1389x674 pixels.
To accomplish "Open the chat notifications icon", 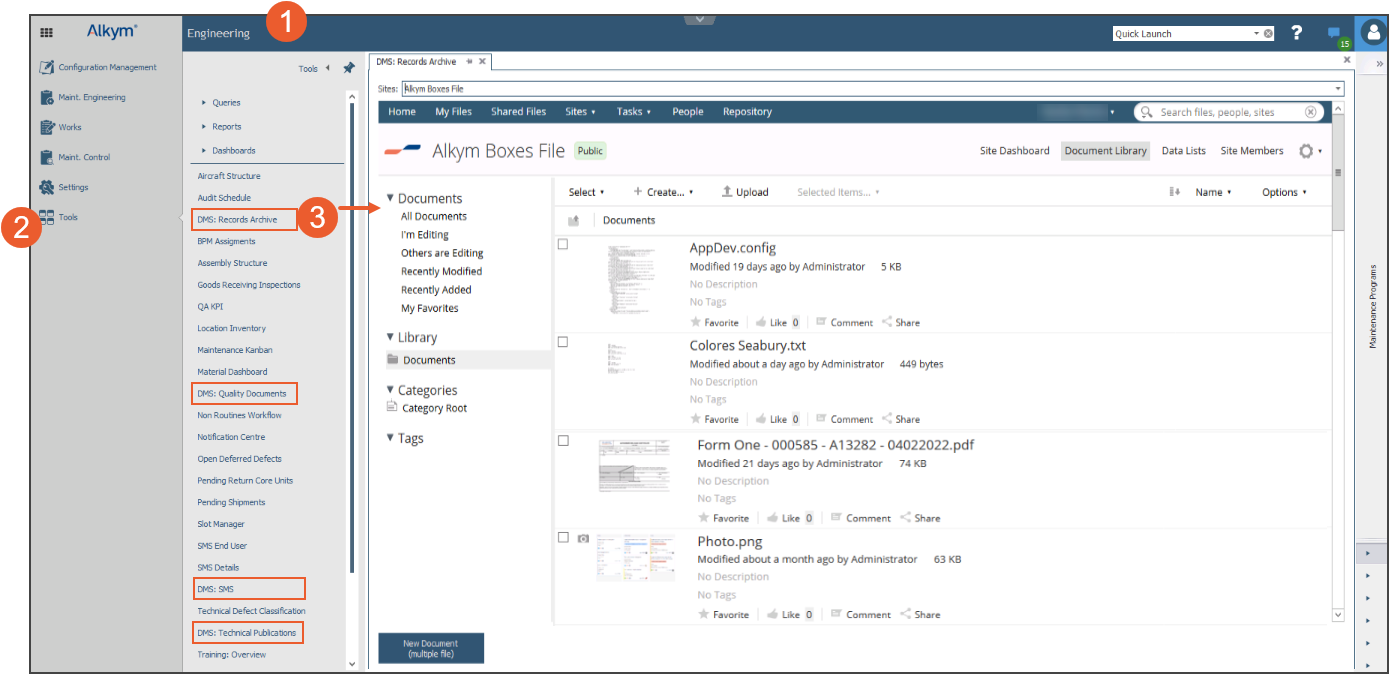I will coord(1334,33).
